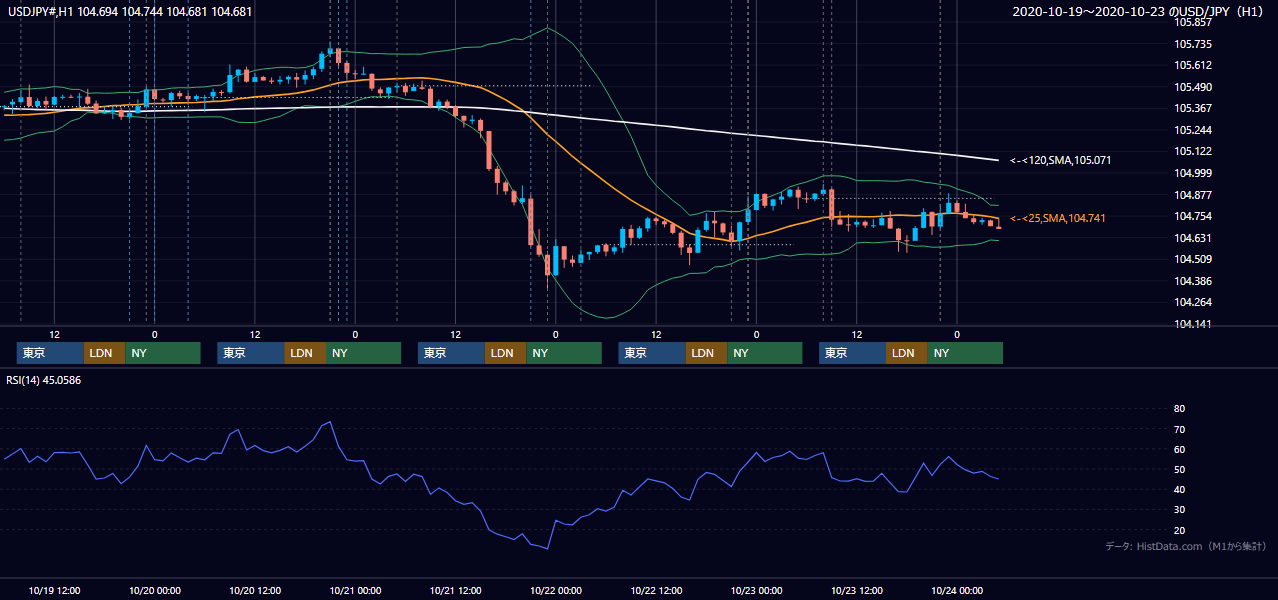Click price axis value 104.999
Viewport: 1278px width, 600px height.
tap(1193, 173)
